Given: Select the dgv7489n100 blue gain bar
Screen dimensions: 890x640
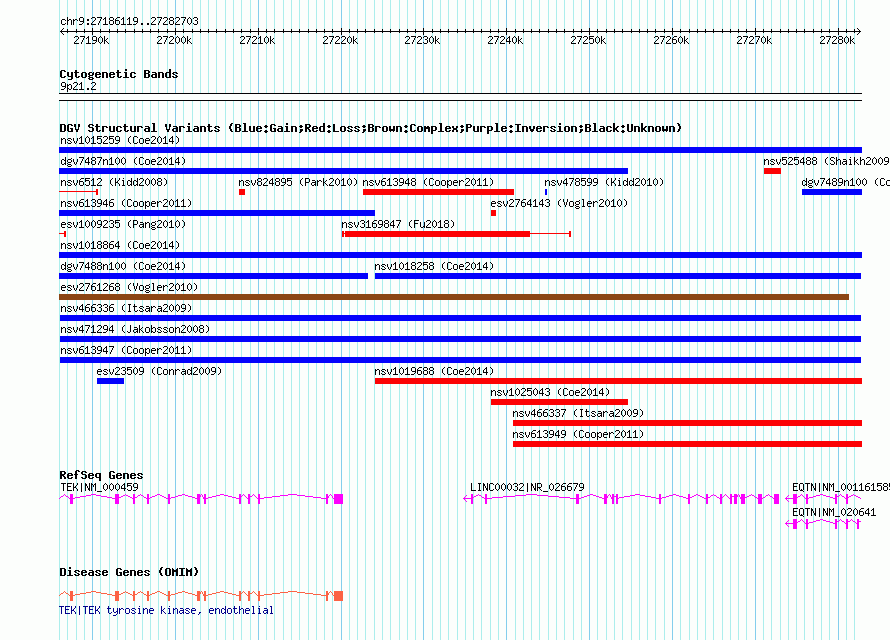Looking at the screenshot, I should click(x=832, y=192).
